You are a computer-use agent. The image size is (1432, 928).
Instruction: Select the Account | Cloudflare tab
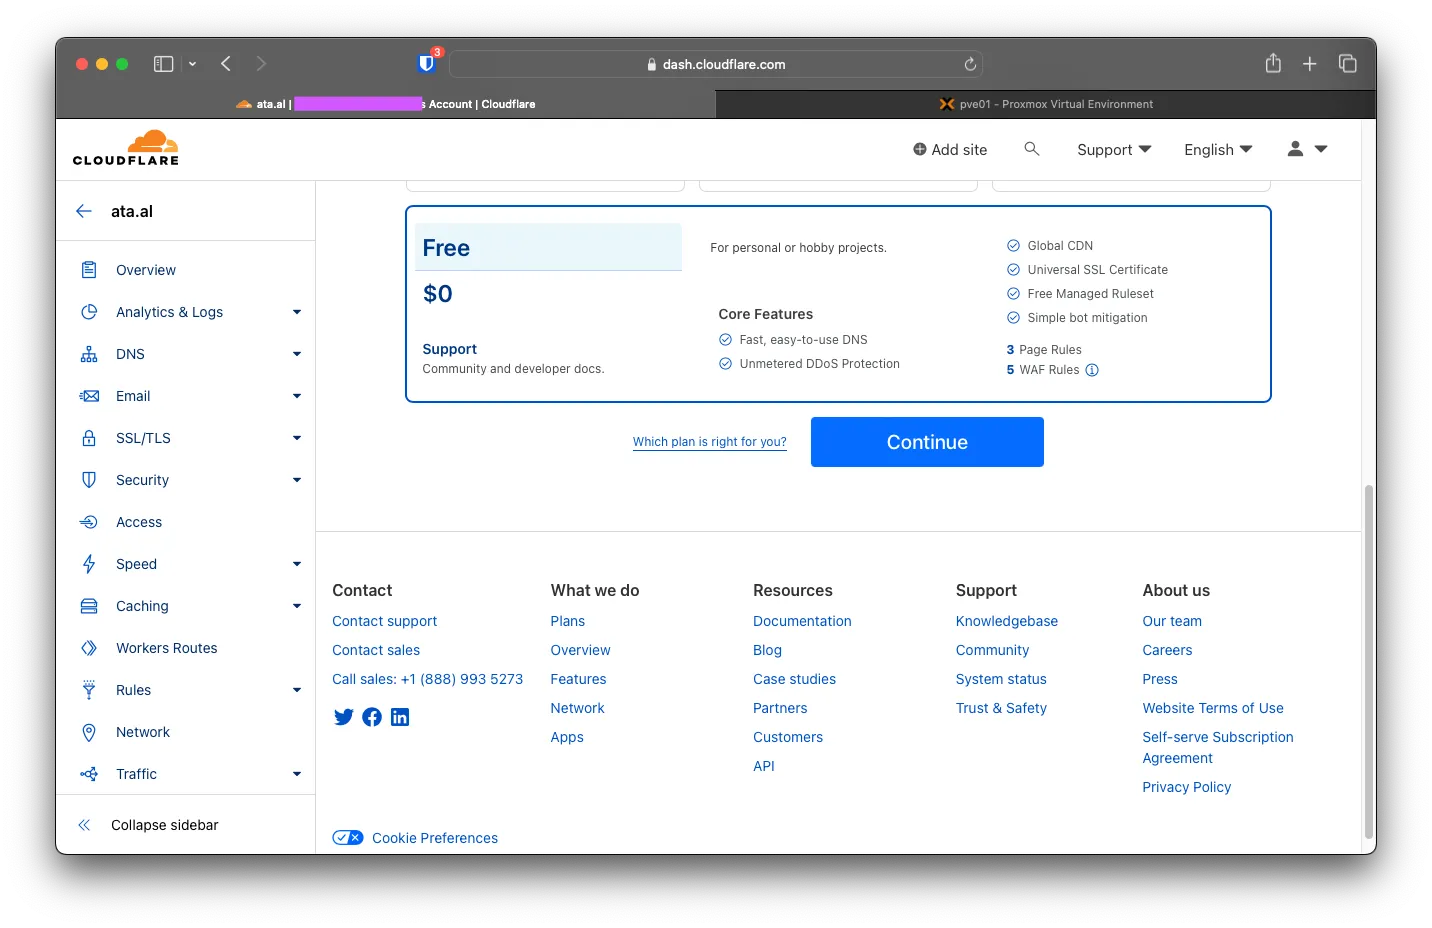pyautogui.click(x=385, y=104)
